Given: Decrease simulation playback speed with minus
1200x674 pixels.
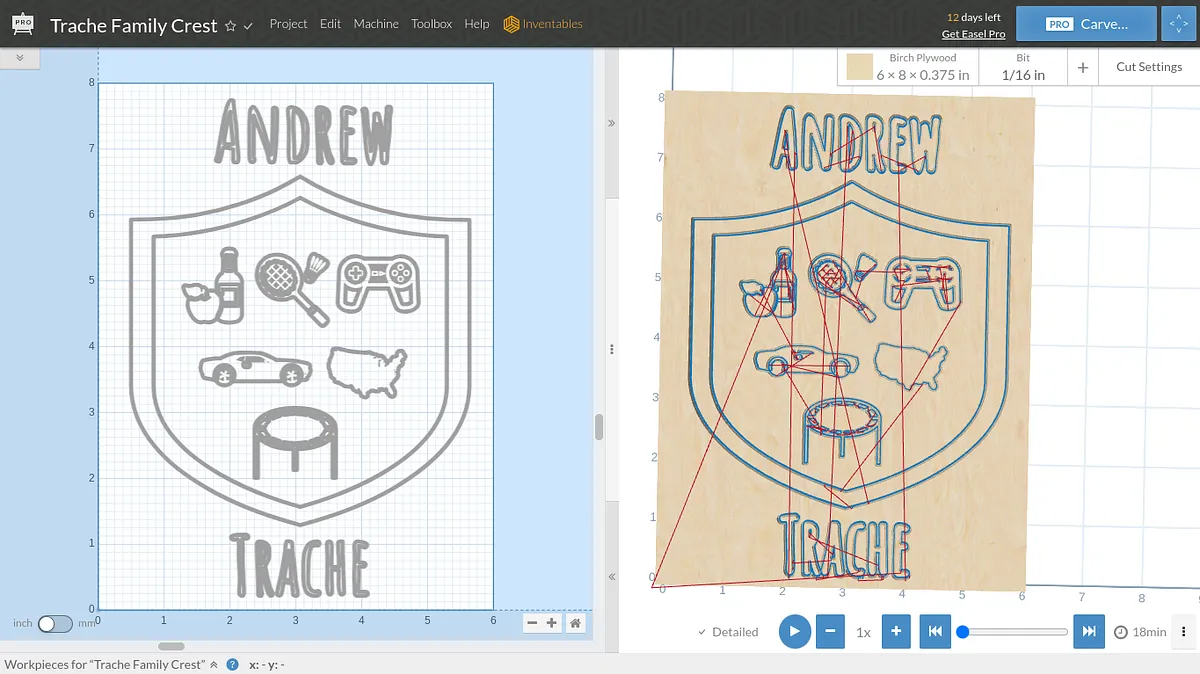Looking at the screenshot, I should [x=830, y=632].
